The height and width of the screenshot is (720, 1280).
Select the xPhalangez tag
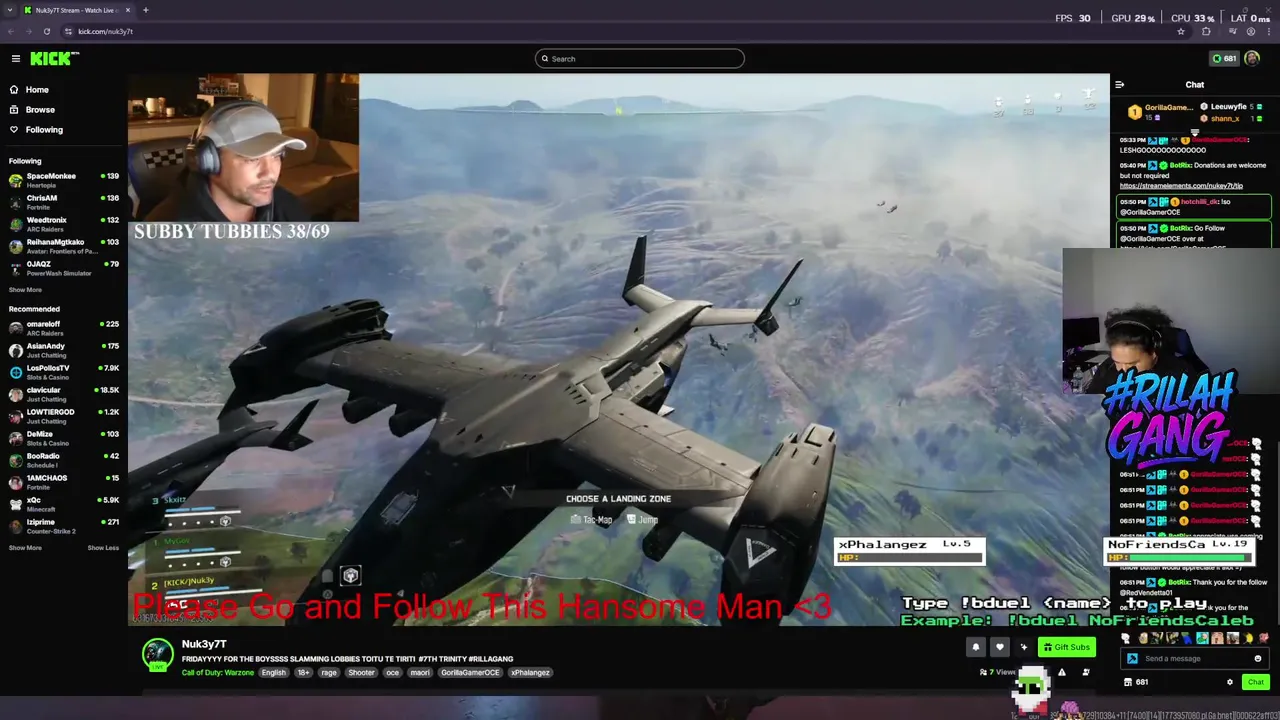point(530,673)
